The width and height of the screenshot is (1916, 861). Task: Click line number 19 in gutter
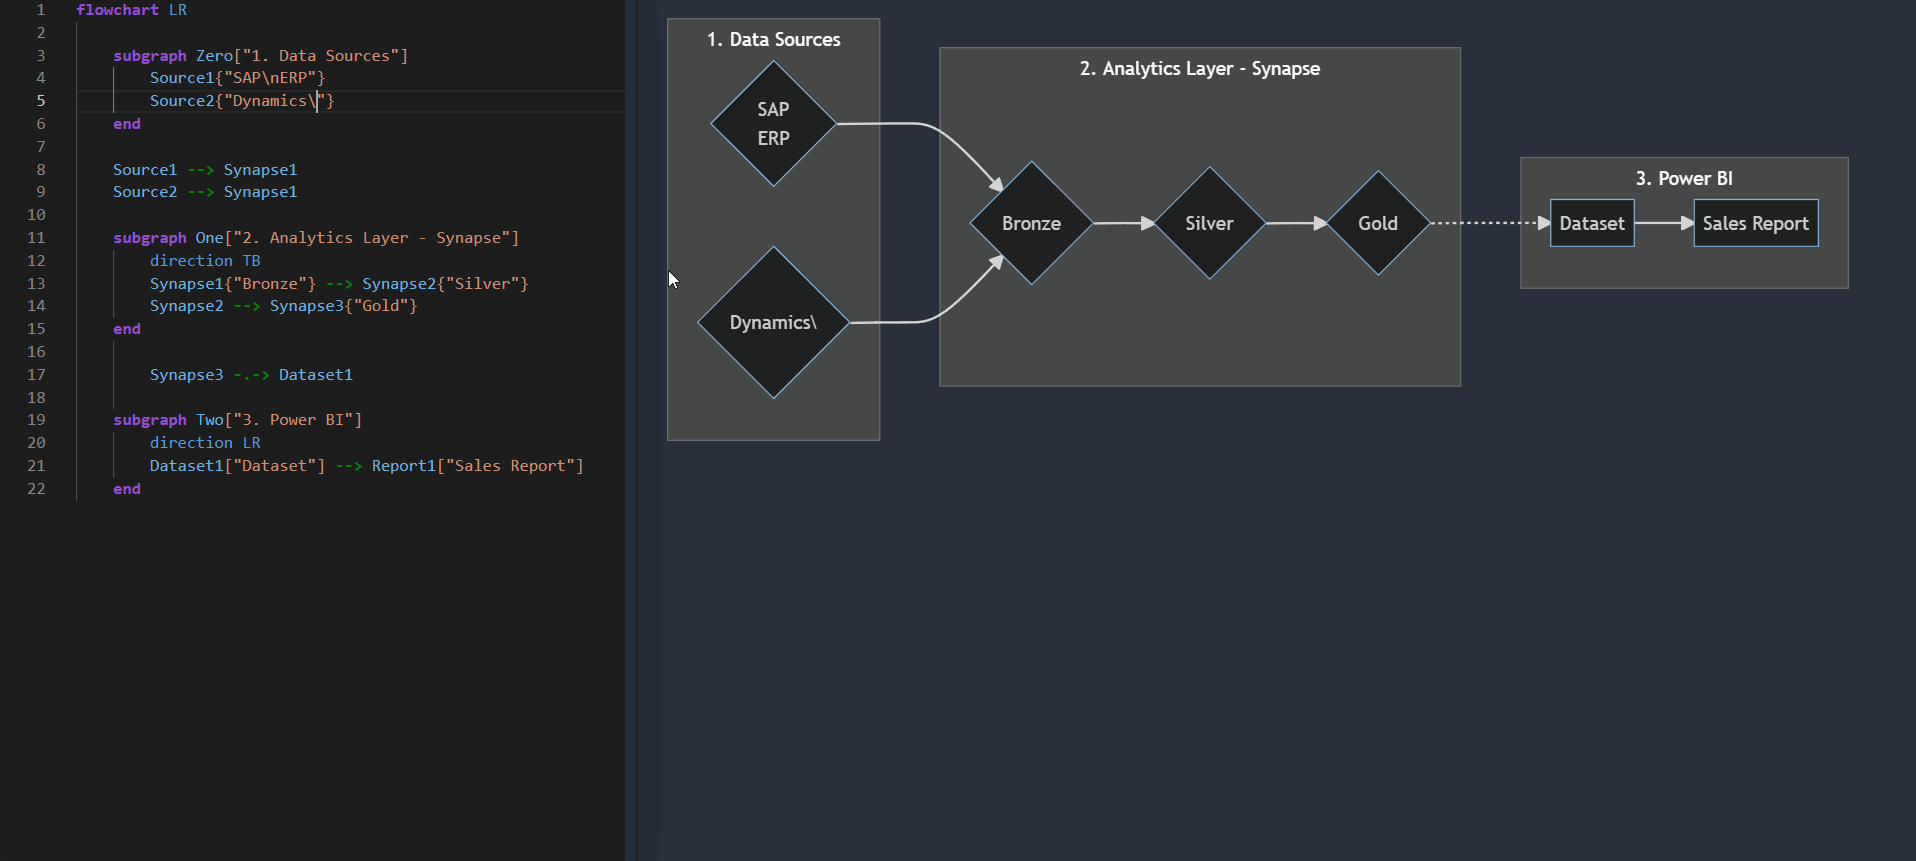tap(36, 420)
